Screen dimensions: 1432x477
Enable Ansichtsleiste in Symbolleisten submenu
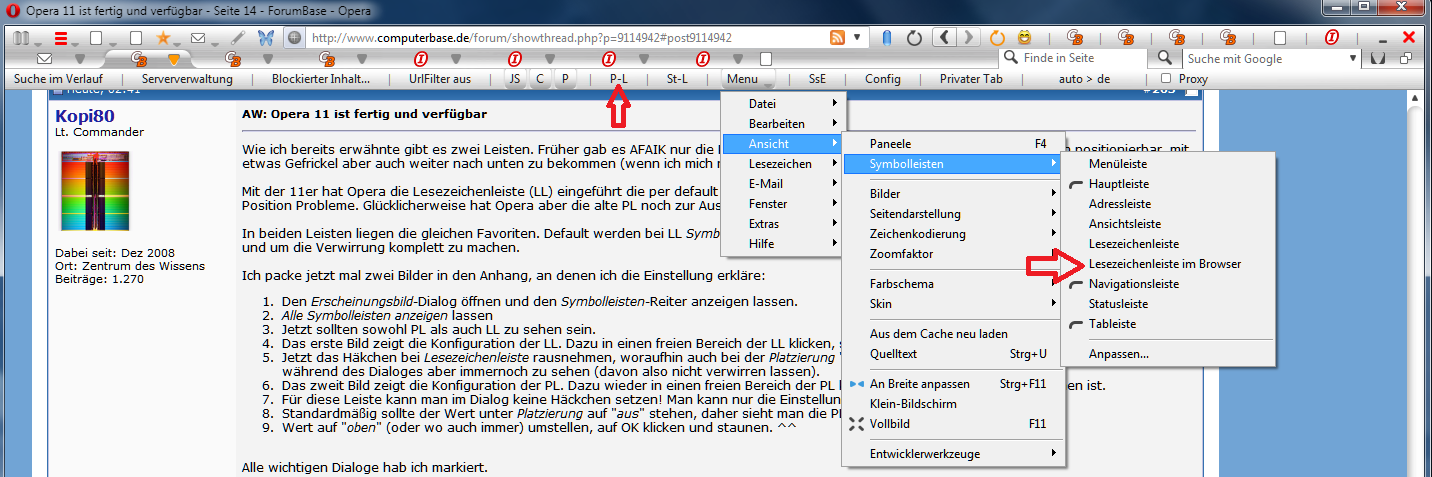[1167, 224]
